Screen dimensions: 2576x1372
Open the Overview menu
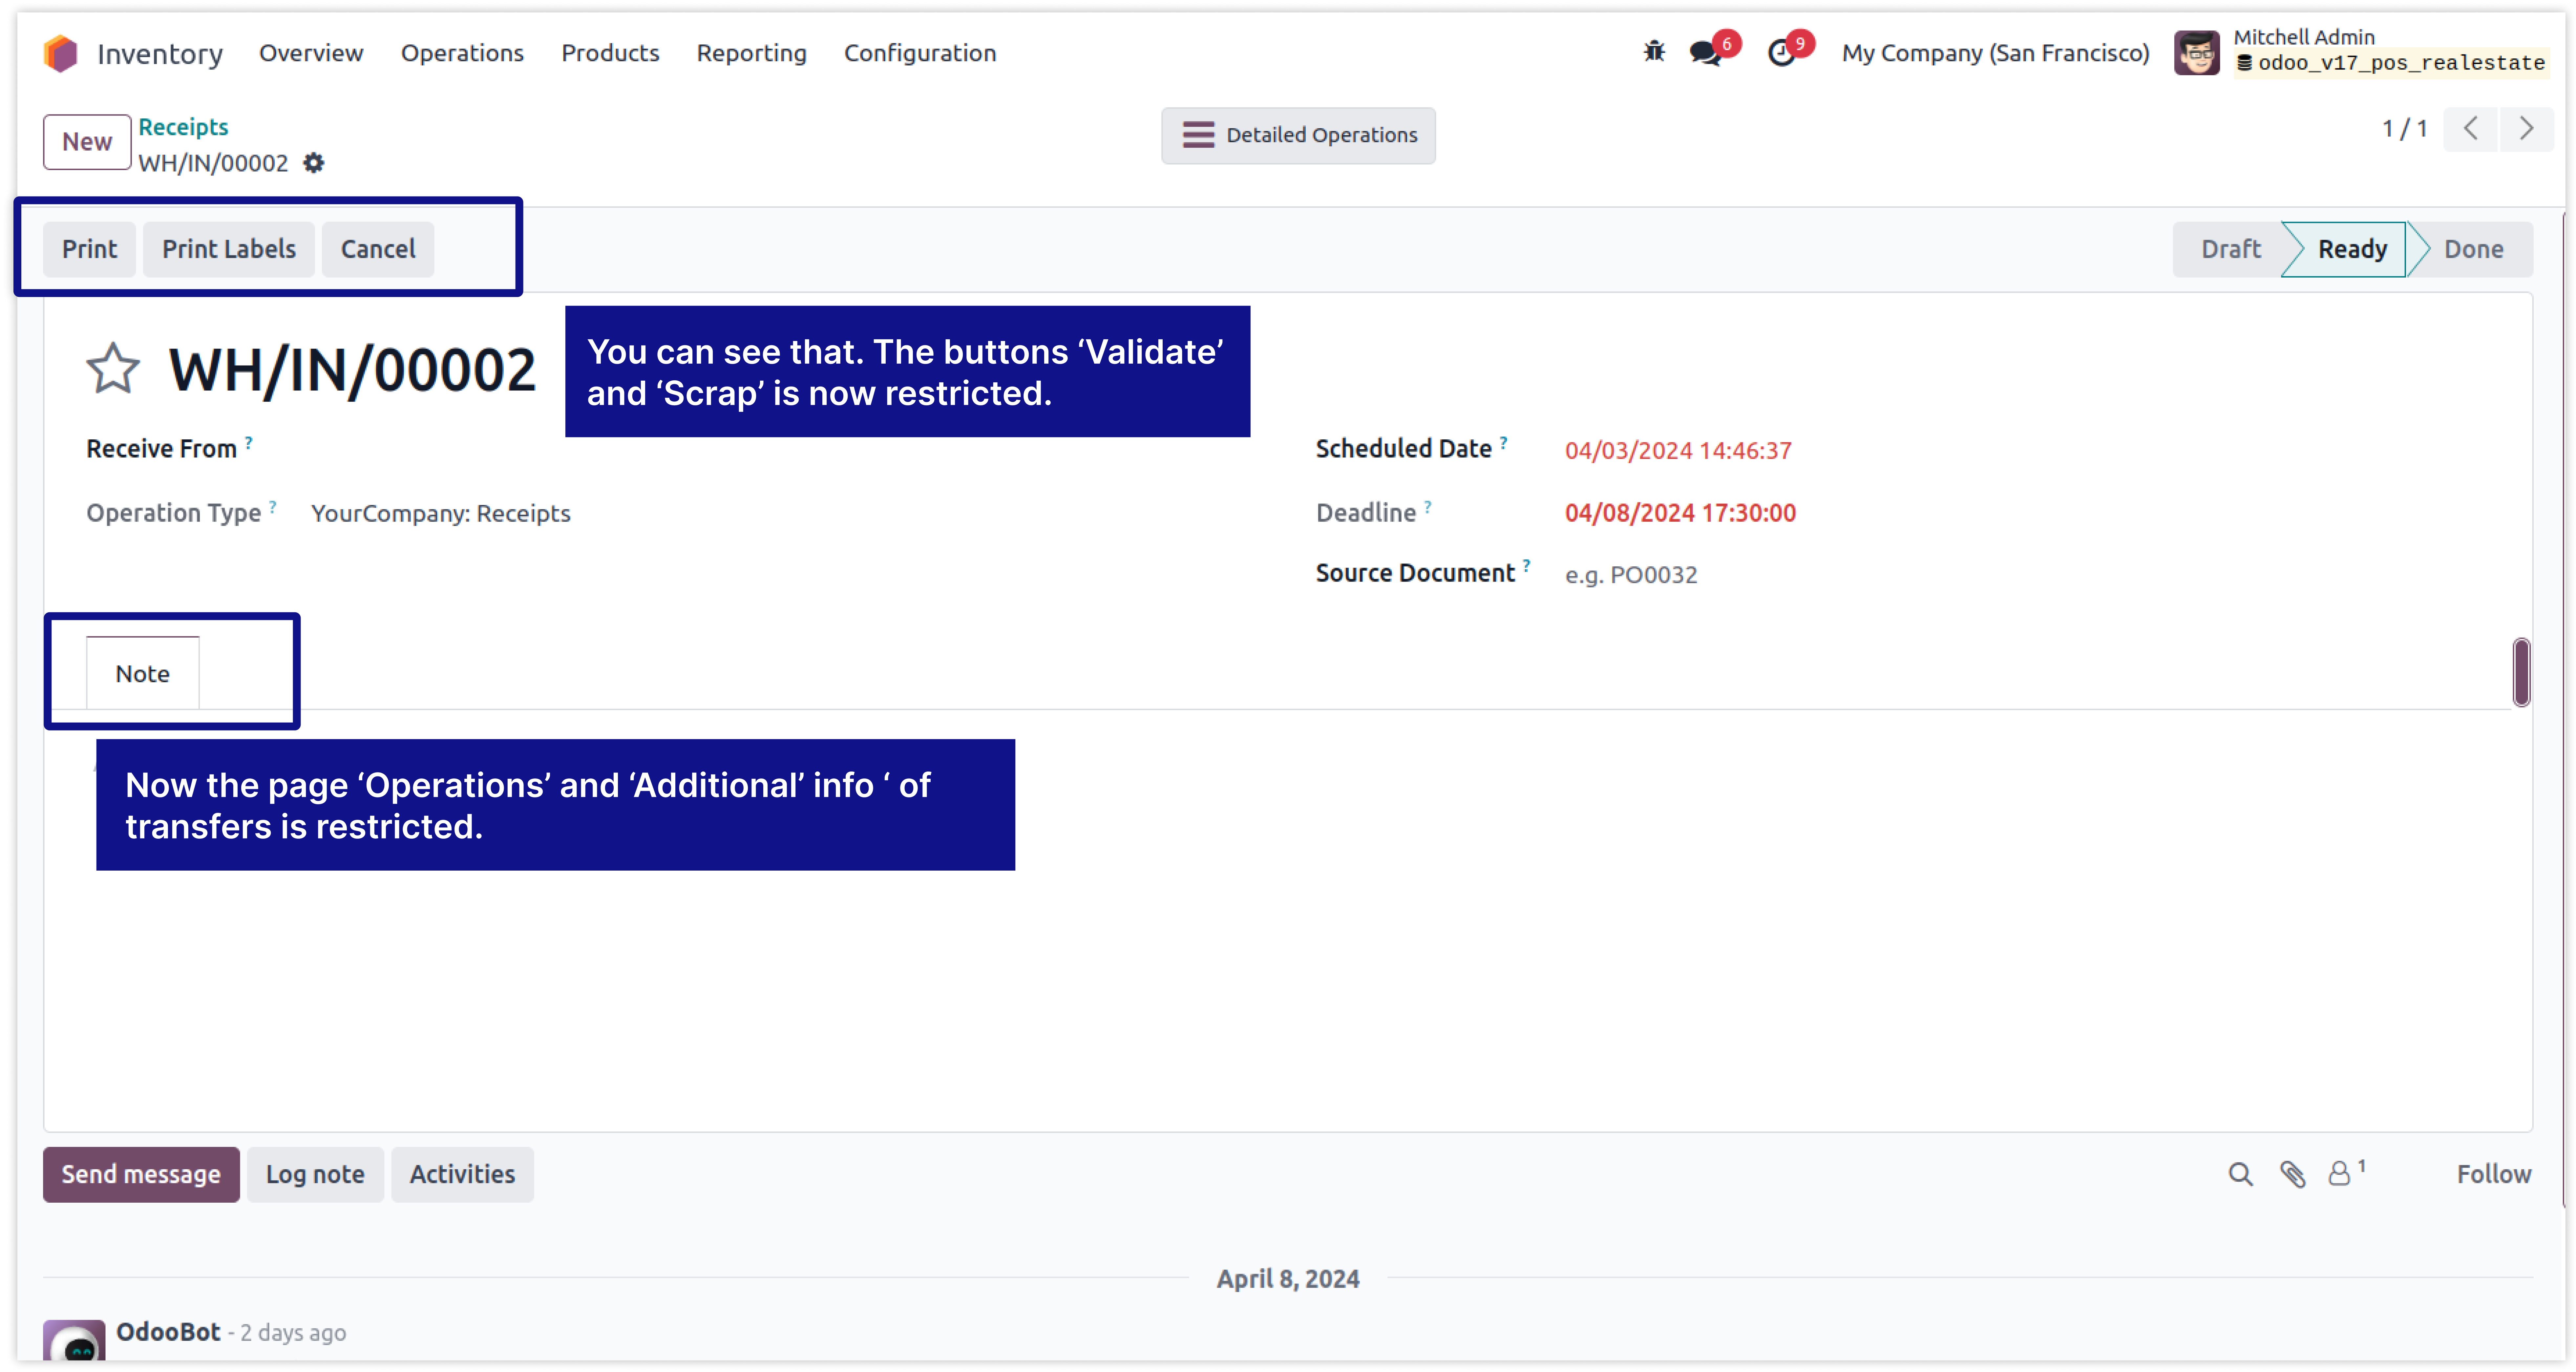311,53
